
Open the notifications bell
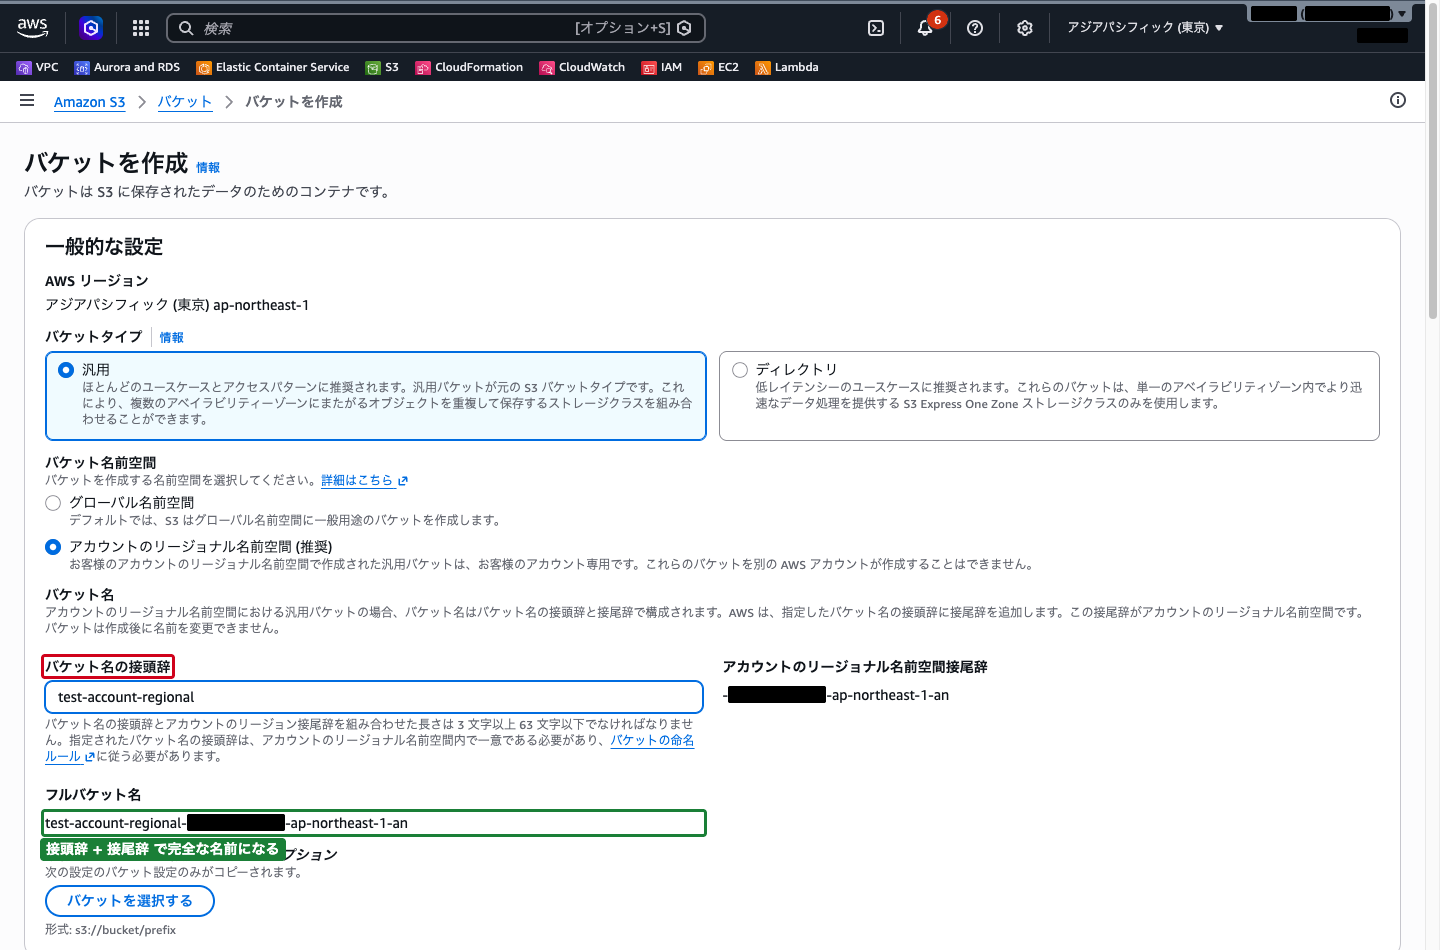pyautogui.click(x=925, y=28)
